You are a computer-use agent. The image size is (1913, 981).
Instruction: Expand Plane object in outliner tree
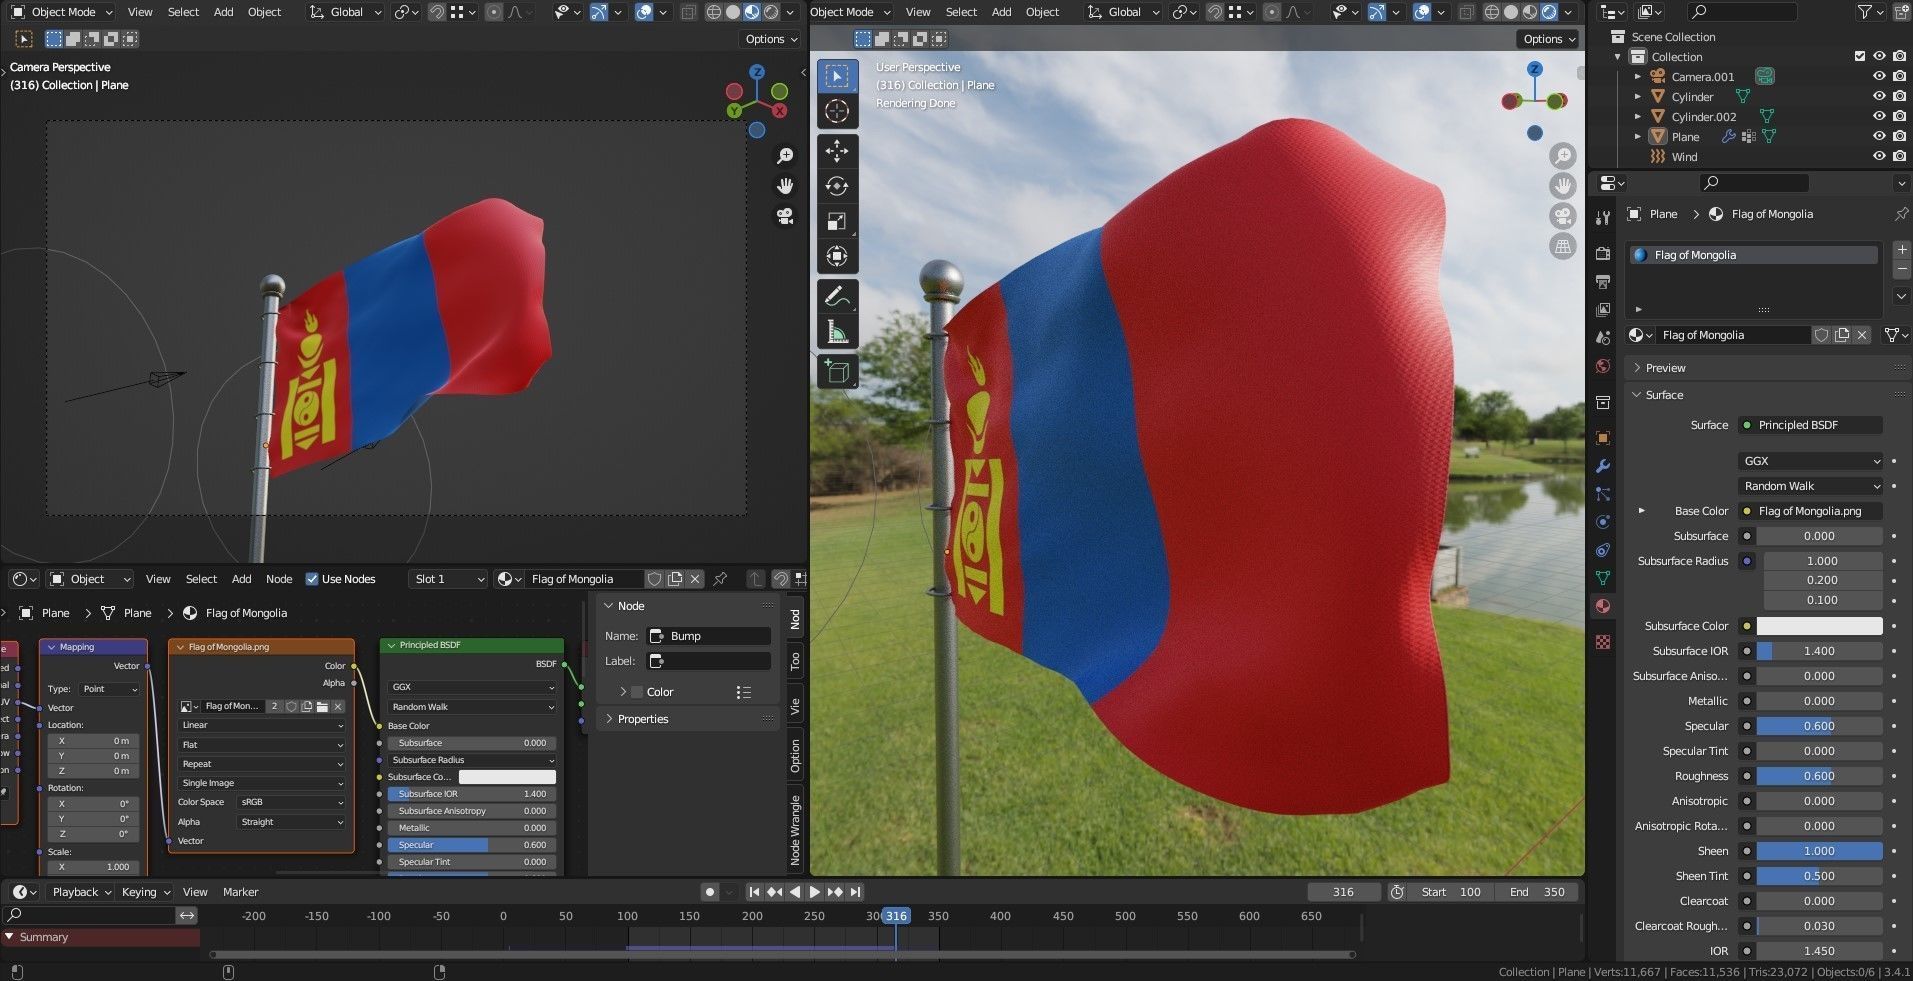(x=1638, y=137)
